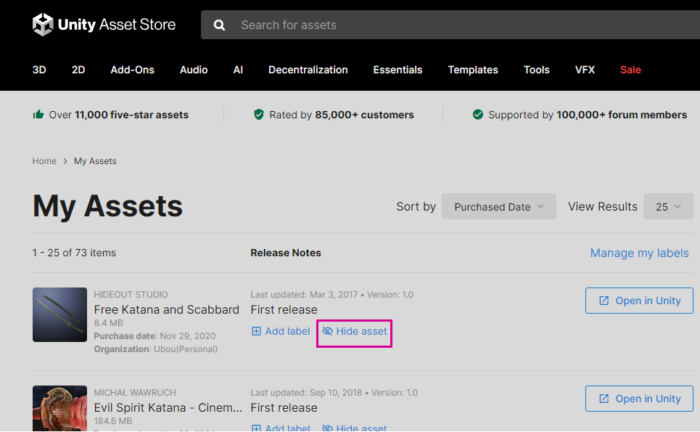
Task: Select the Templates category in navigation
Action: (x=473, y=70)
